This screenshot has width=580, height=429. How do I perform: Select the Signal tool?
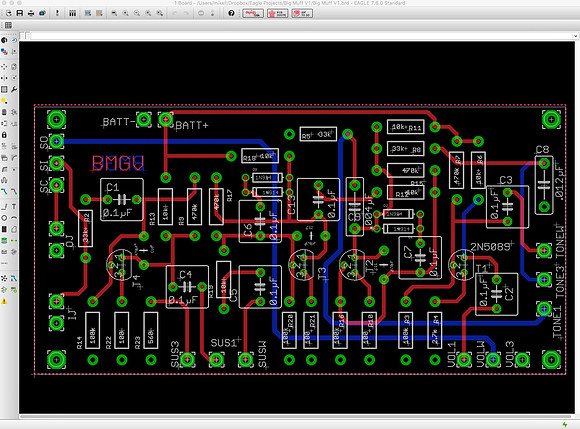point(14,241)
